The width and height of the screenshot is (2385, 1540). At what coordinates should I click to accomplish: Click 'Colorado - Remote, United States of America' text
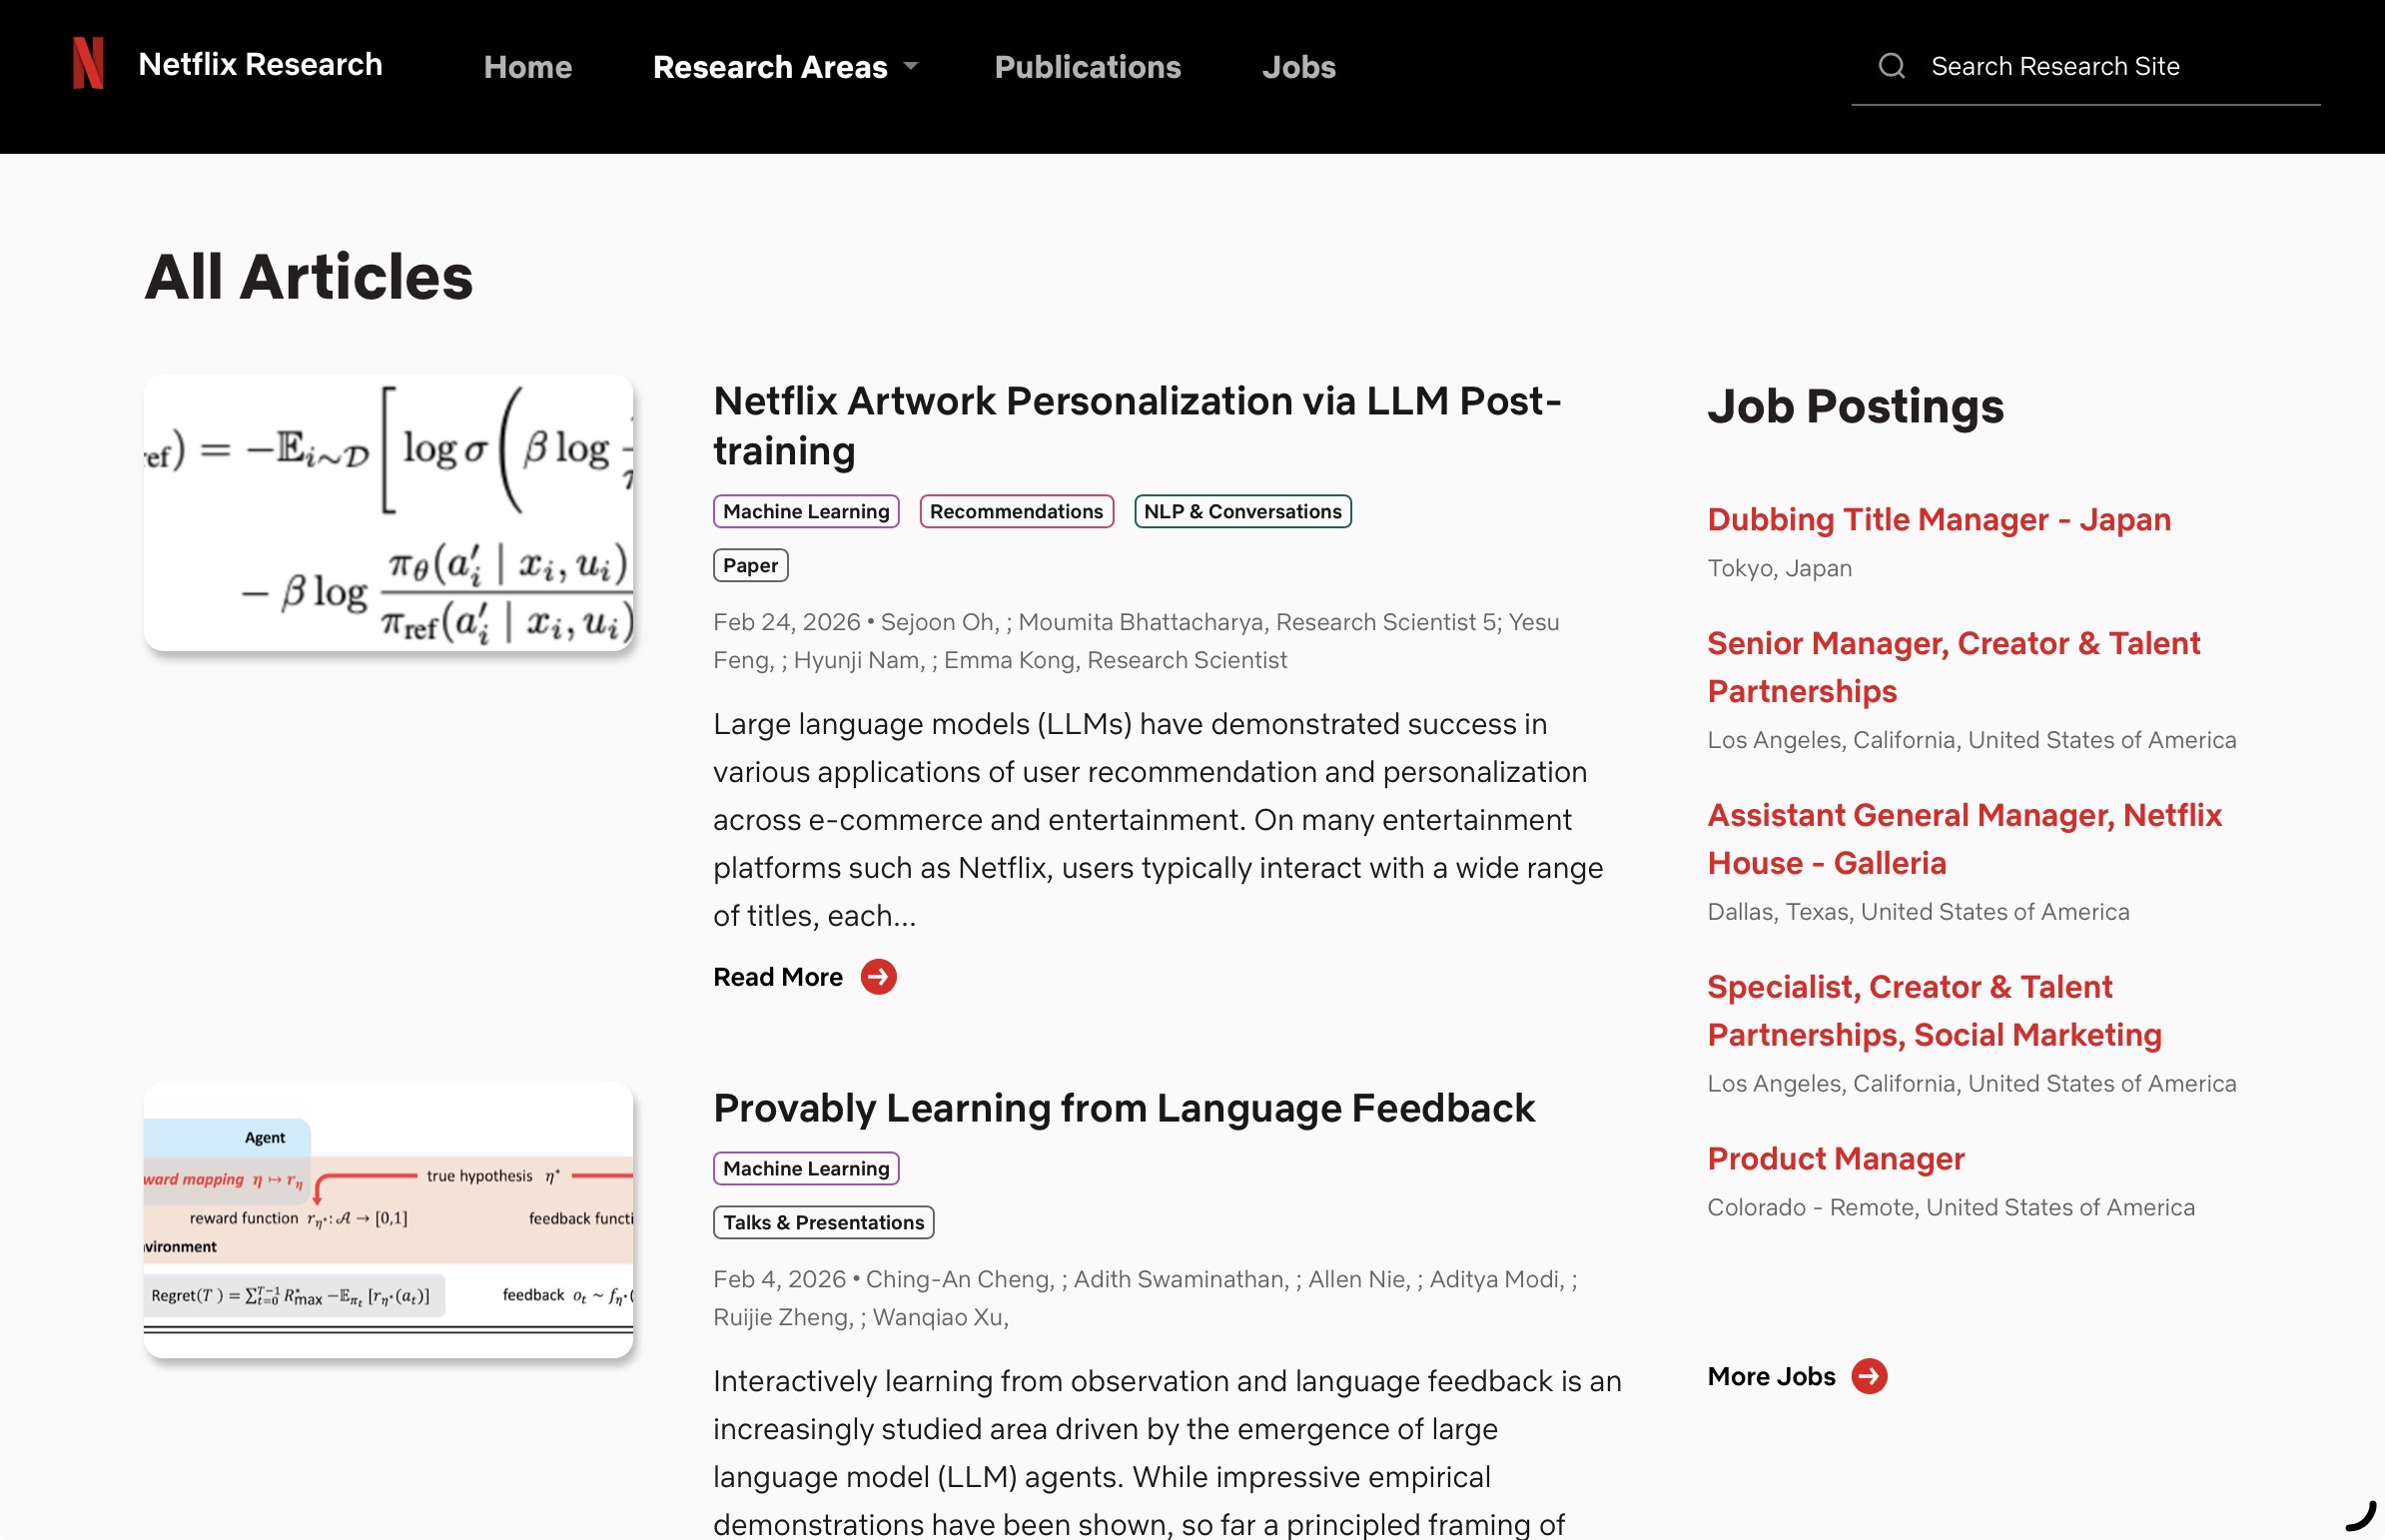1951,1207
